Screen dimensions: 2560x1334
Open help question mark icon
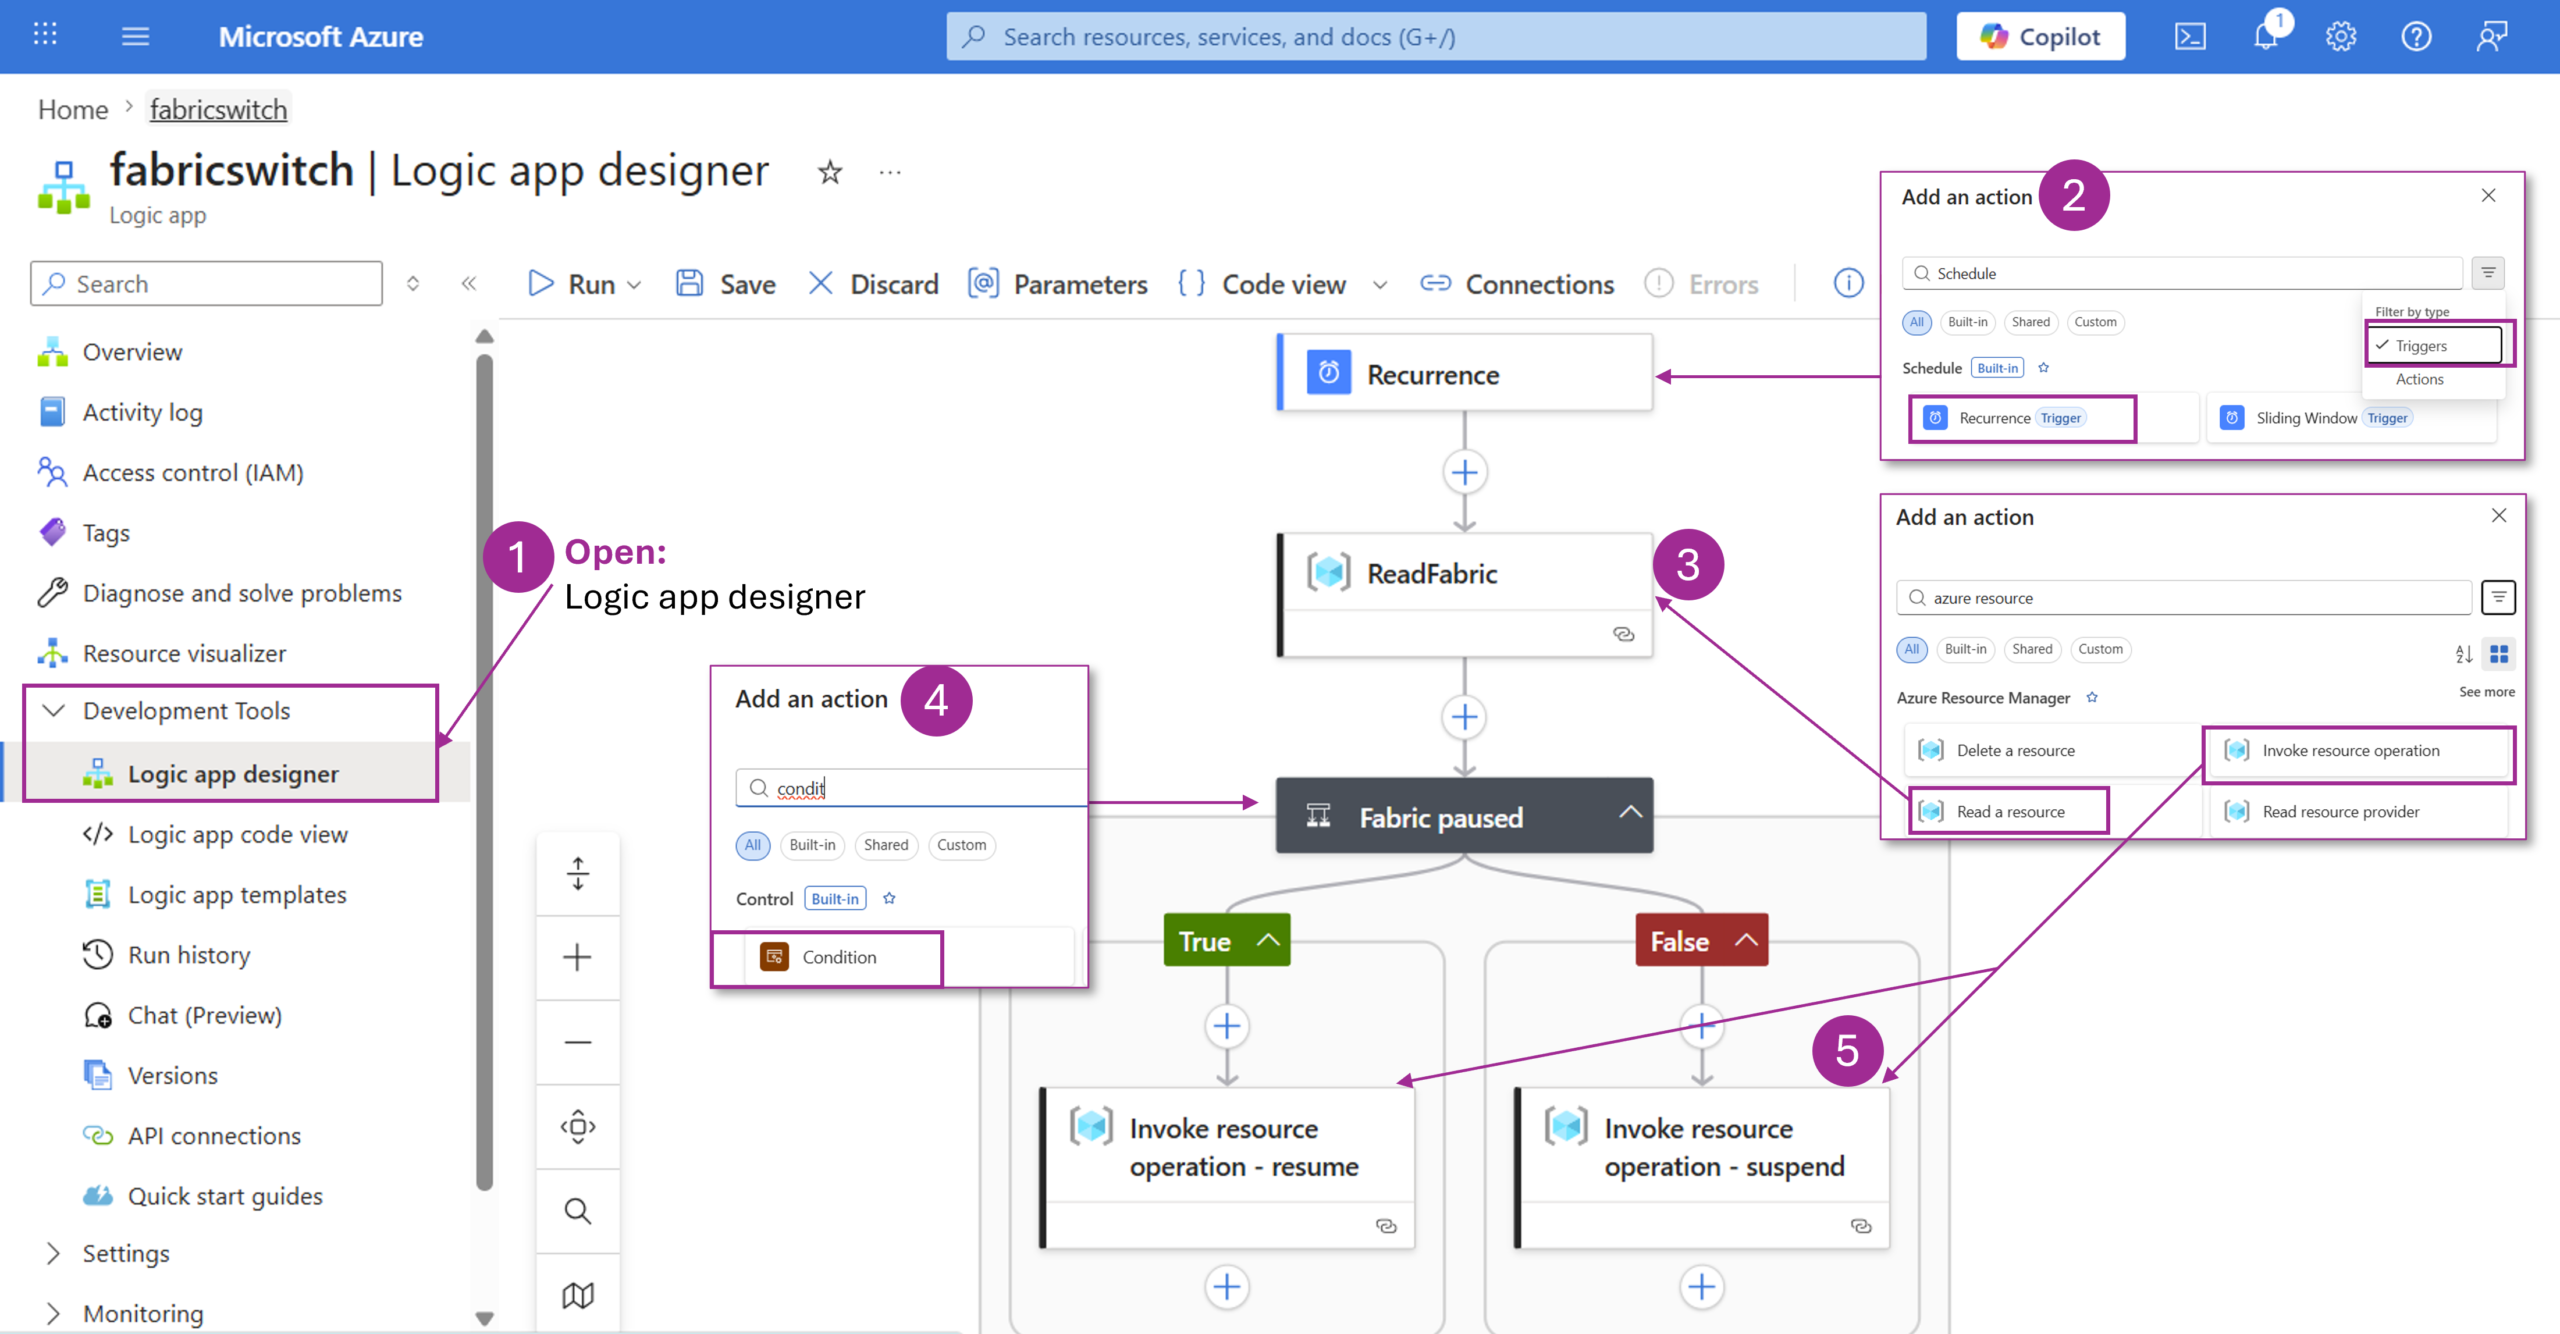point(2417,36)
